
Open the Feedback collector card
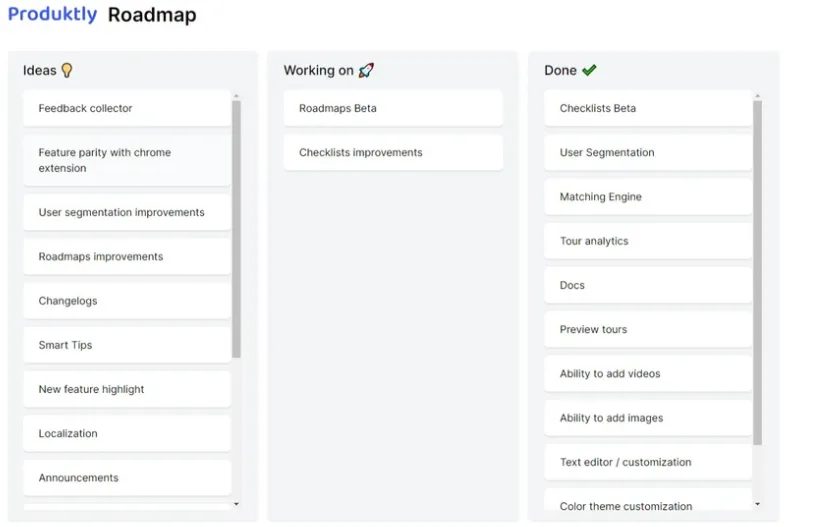127,108
